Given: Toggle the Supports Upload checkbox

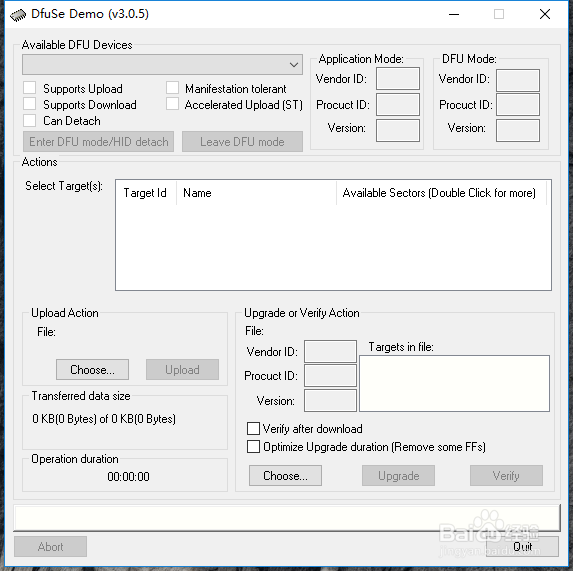Looking at the screenshot, I should (30, 88).
